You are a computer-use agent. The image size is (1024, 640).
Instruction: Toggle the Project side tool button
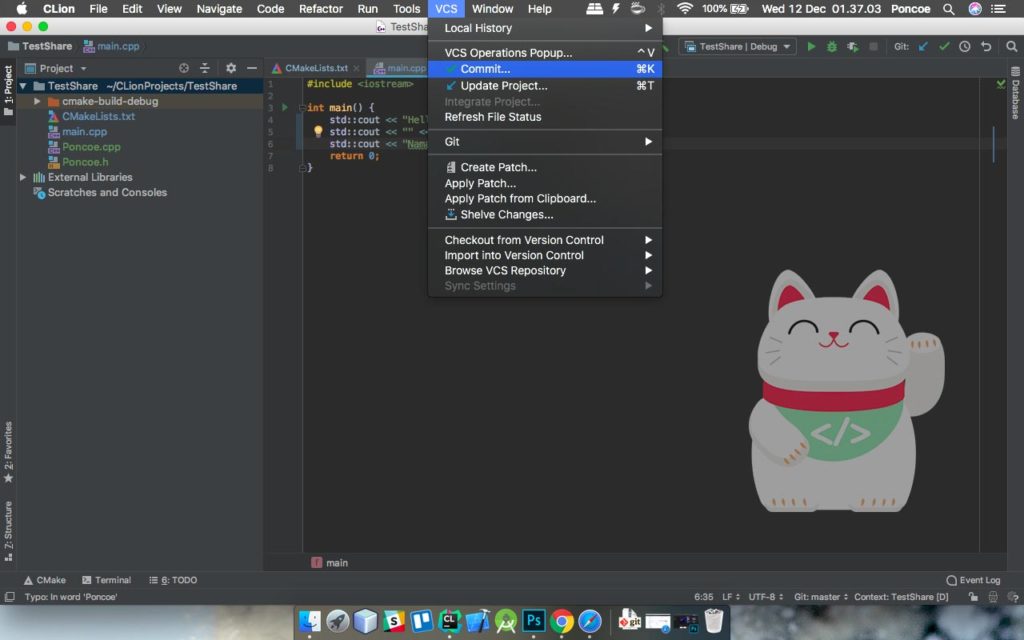click(8, 91)
